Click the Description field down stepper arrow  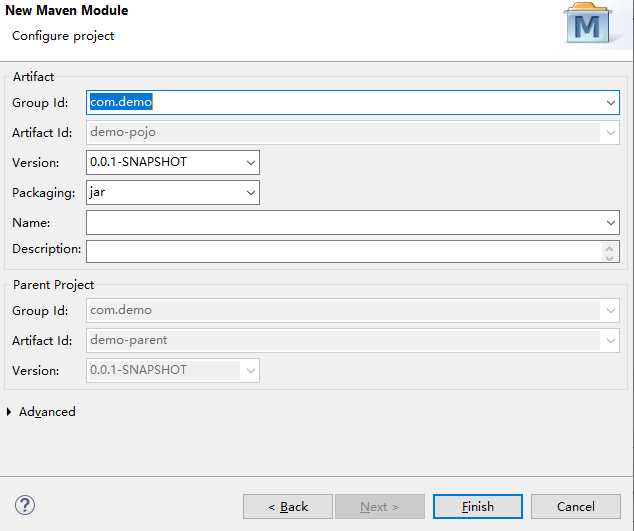(x=610, y=257)
